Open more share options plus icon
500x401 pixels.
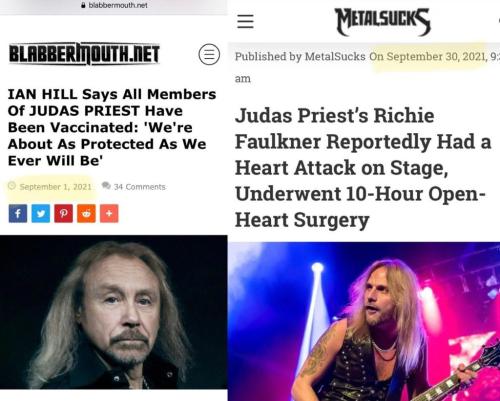click(109, 213)
